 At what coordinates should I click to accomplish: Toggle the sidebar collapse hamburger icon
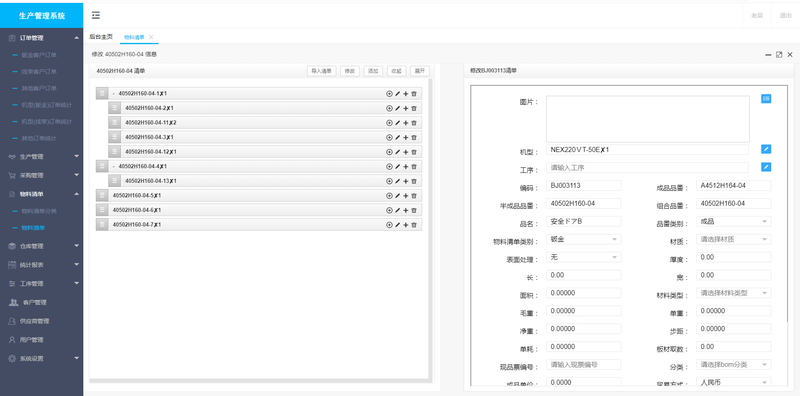tap(96, 15)
